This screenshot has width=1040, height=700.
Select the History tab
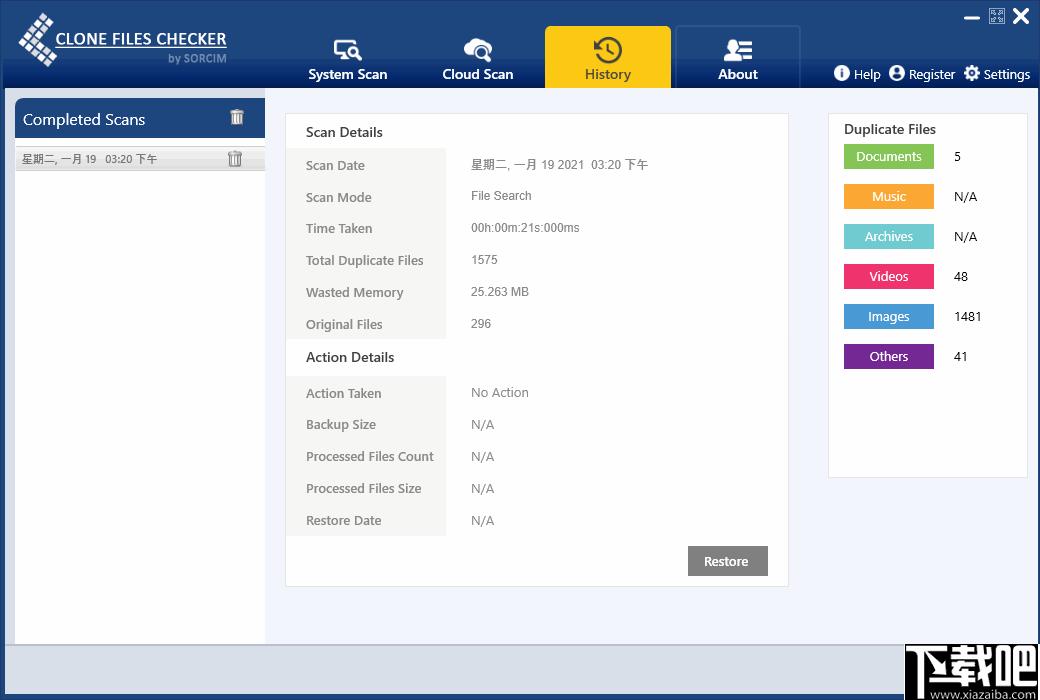click(x=608, y=58)
